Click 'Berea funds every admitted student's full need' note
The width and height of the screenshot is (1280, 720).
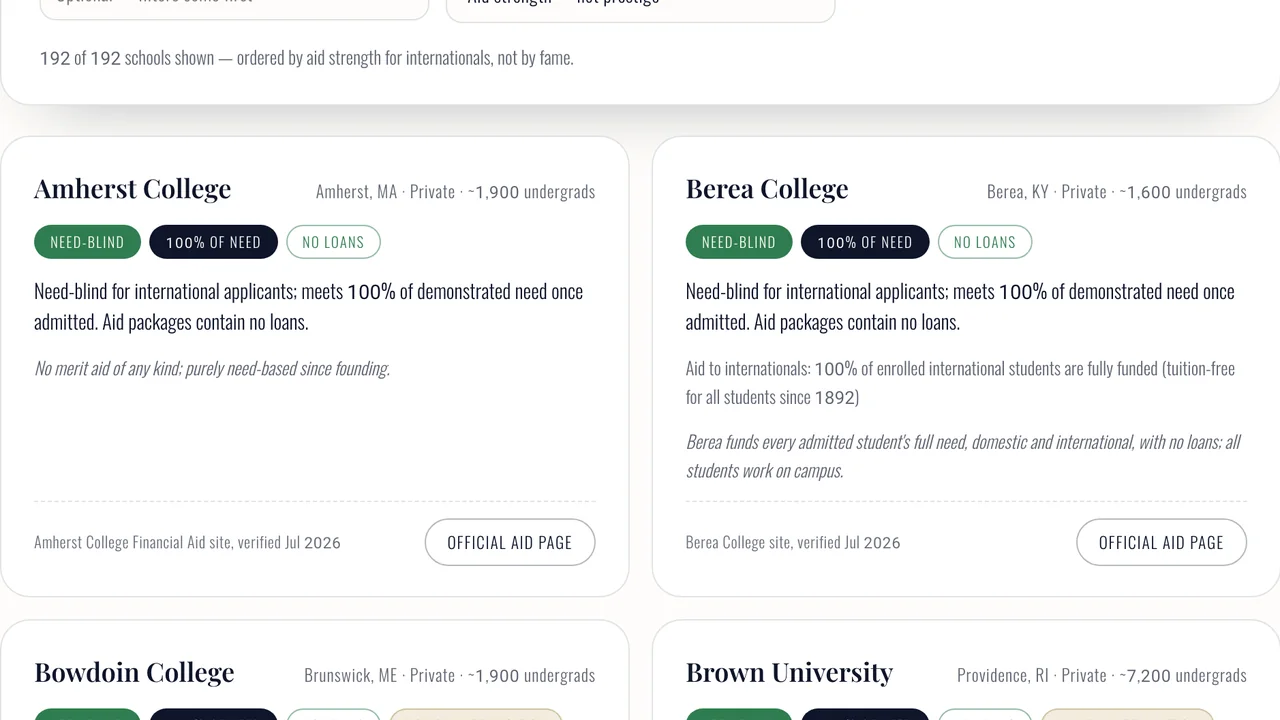[x=964, y=456]
